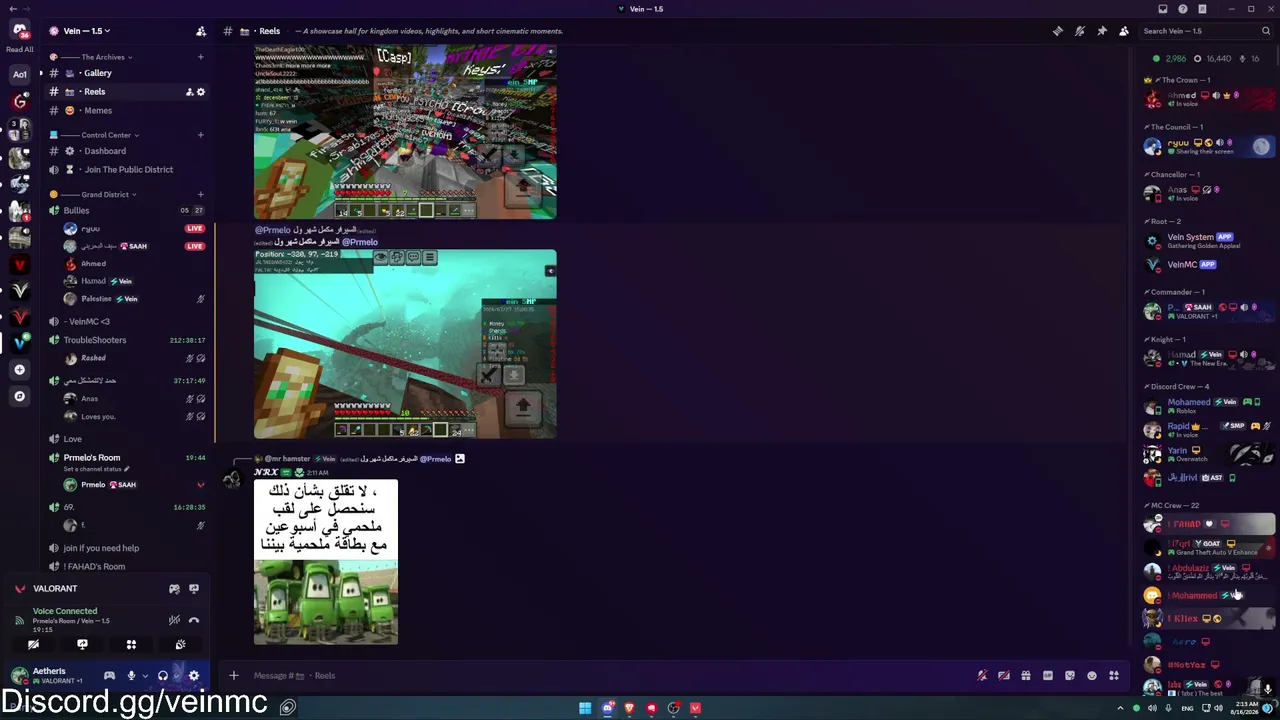Open the teal Minecraft screenshot attachment
1280x720 pixels.
[405, 344]
